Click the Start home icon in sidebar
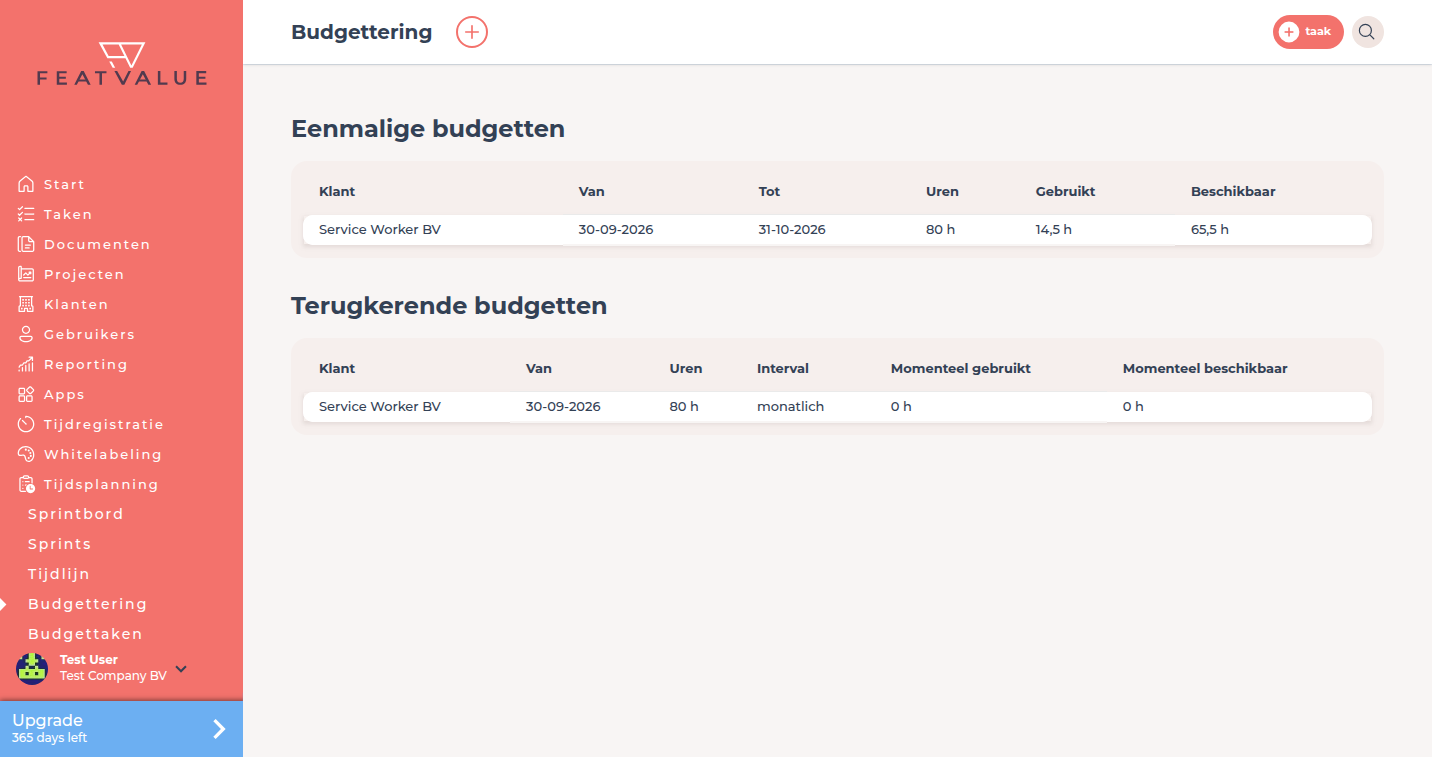The height and width of the screenshot is (757, 1432). click(26, 184)
